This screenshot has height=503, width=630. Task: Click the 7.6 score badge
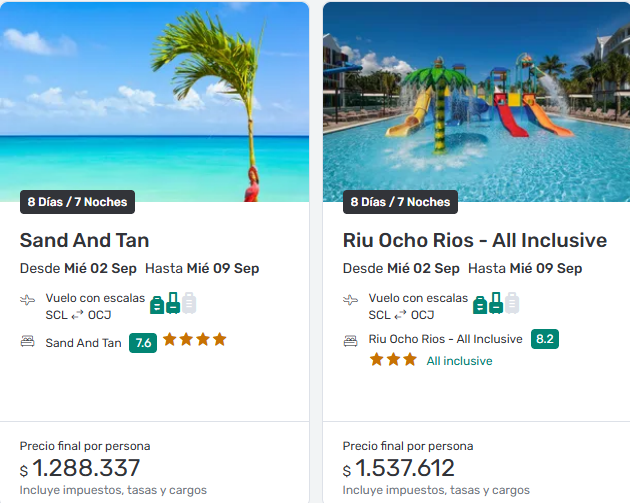click(x=143, y=343)
